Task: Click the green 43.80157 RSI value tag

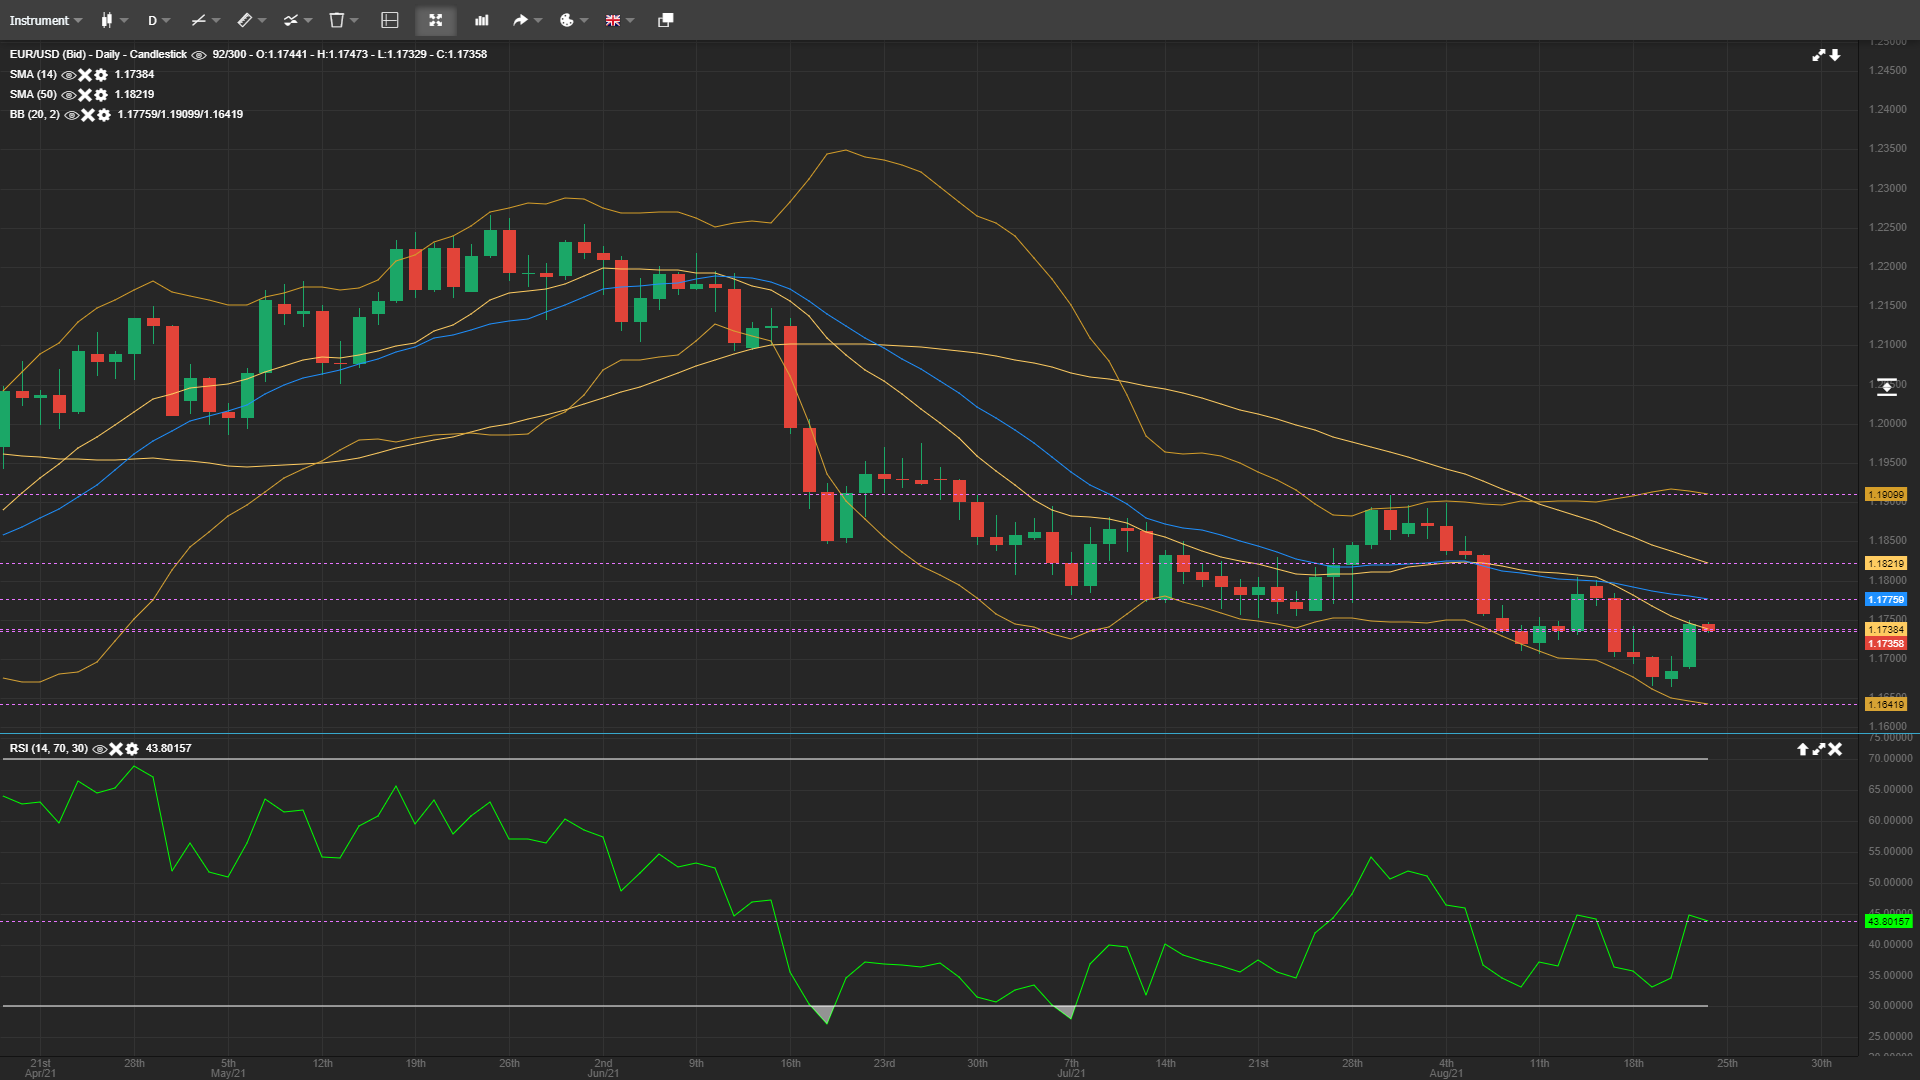Action: (x=1888, y=922)
